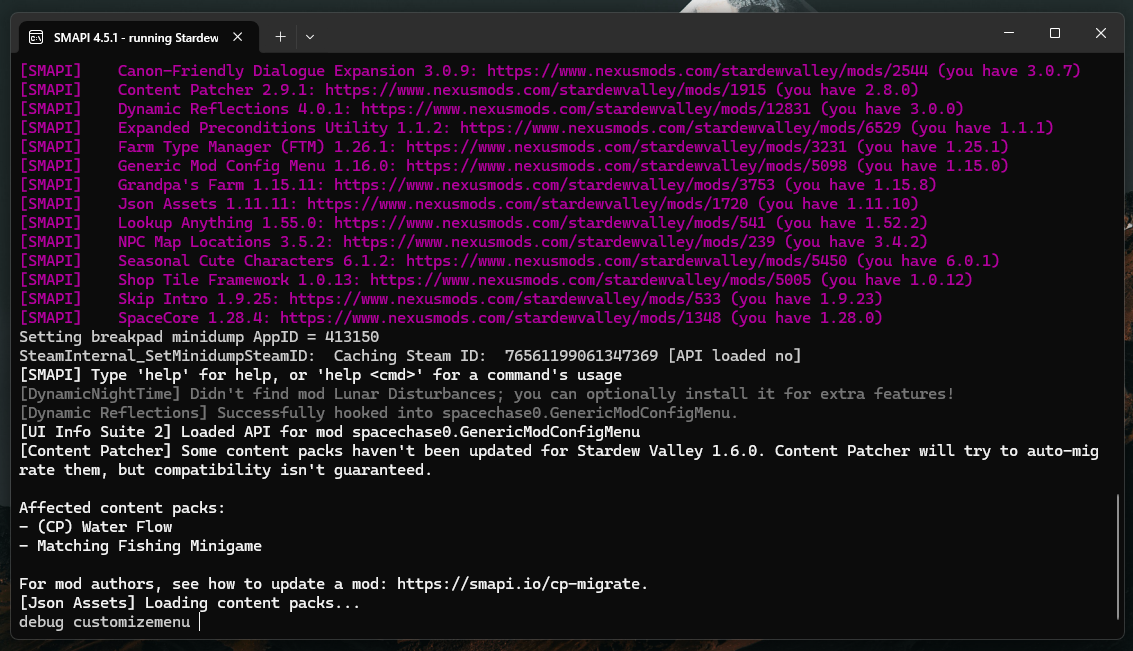1133x651 pixels.
Task: Open the NPC Map Locations mods/239 link
Action: pyautogui.click(x=559, y=242)
